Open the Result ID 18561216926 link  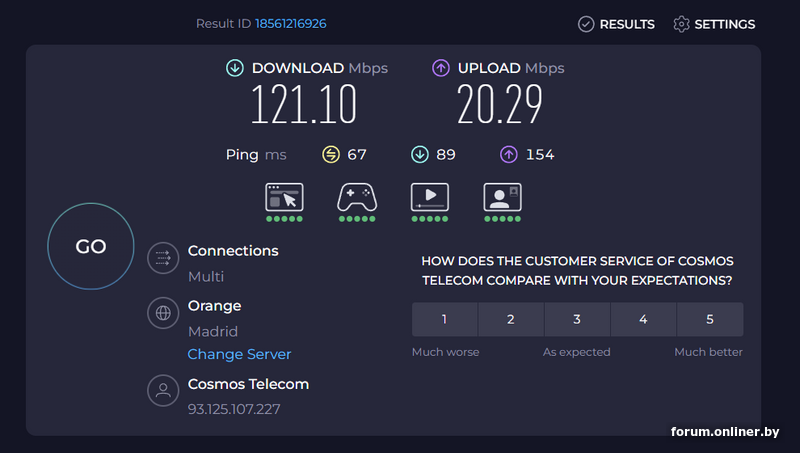click(x=290, y=23)
